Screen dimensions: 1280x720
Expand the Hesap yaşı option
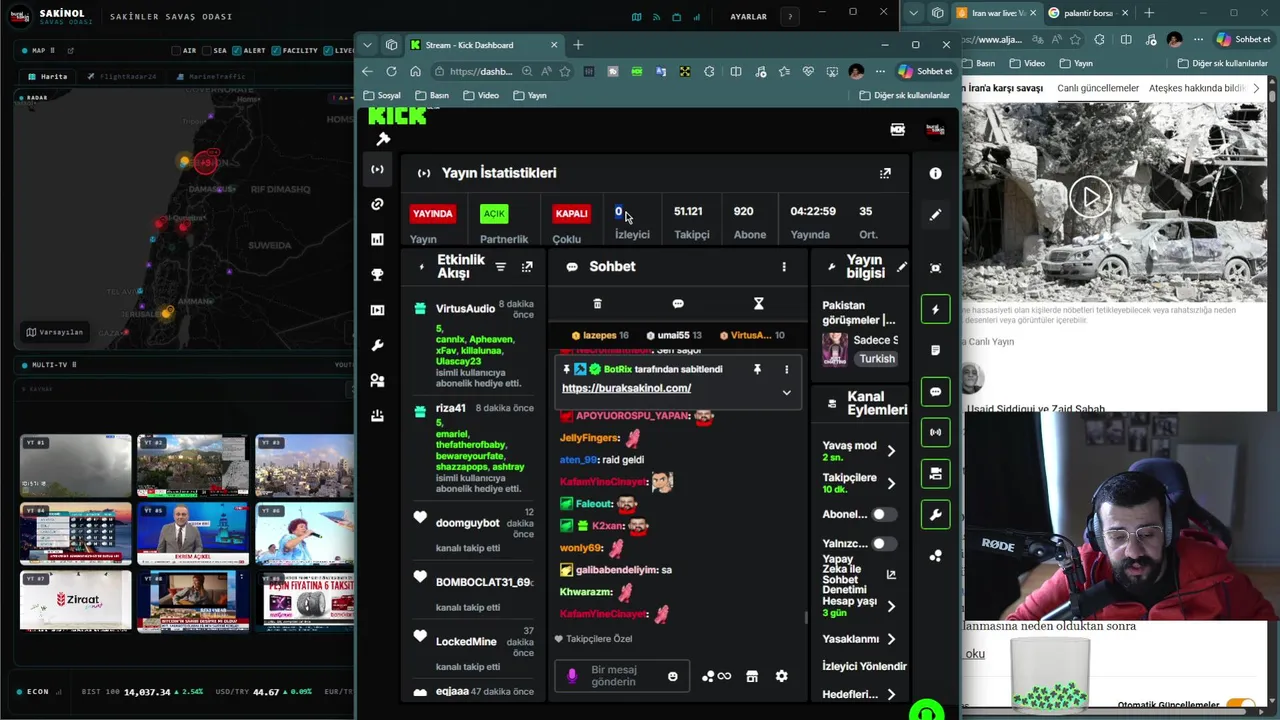tap(891, 606)
